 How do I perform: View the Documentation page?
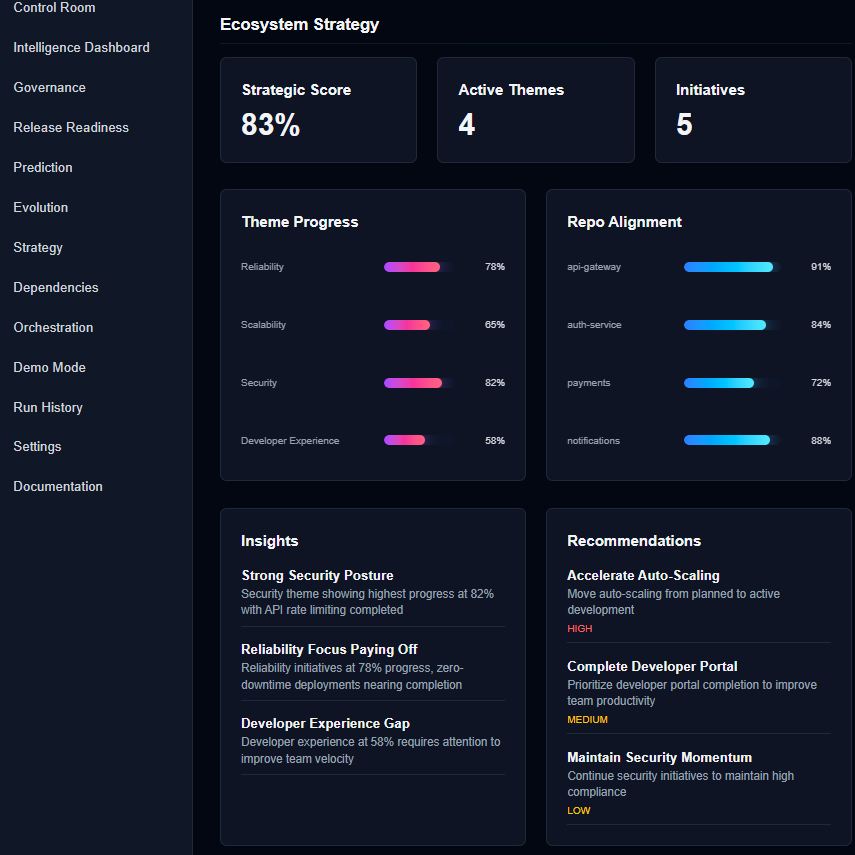coord(57,486)
